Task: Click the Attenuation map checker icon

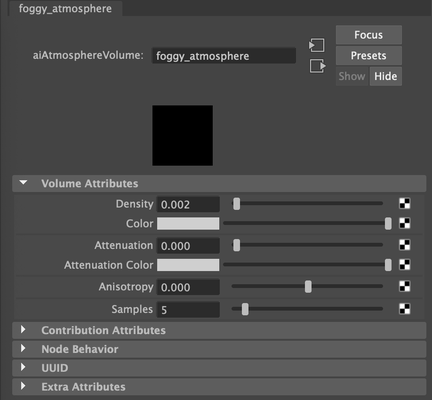Action: point(405,245)
